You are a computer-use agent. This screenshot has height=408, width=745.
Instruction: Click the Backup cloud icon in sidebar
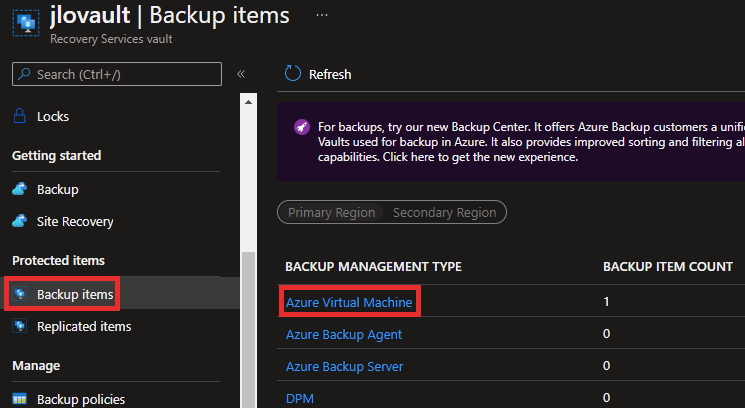click(19, 189)
